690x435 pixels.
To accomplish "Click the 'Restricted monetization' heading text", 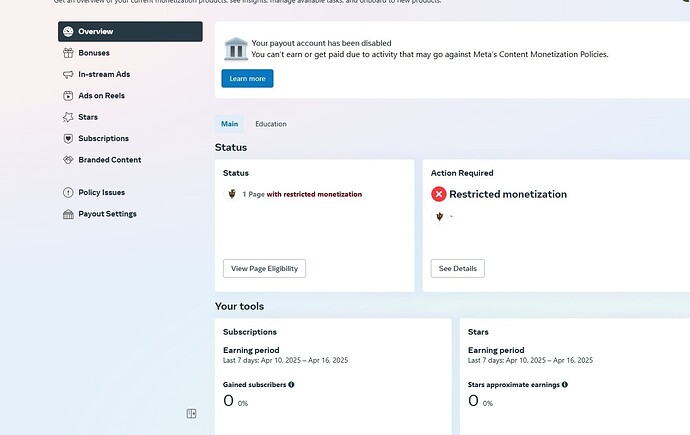I will click(x=508, y=194).
